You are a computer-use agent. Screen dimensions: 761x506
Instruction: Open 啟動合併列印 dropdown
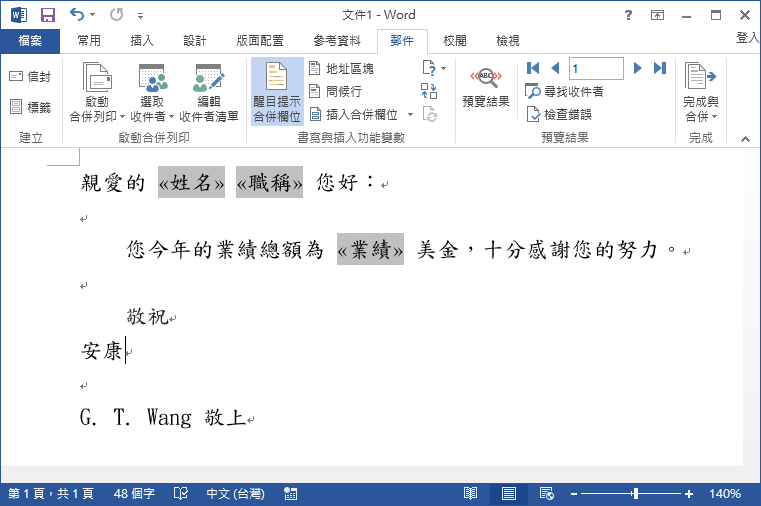(97, 92)
